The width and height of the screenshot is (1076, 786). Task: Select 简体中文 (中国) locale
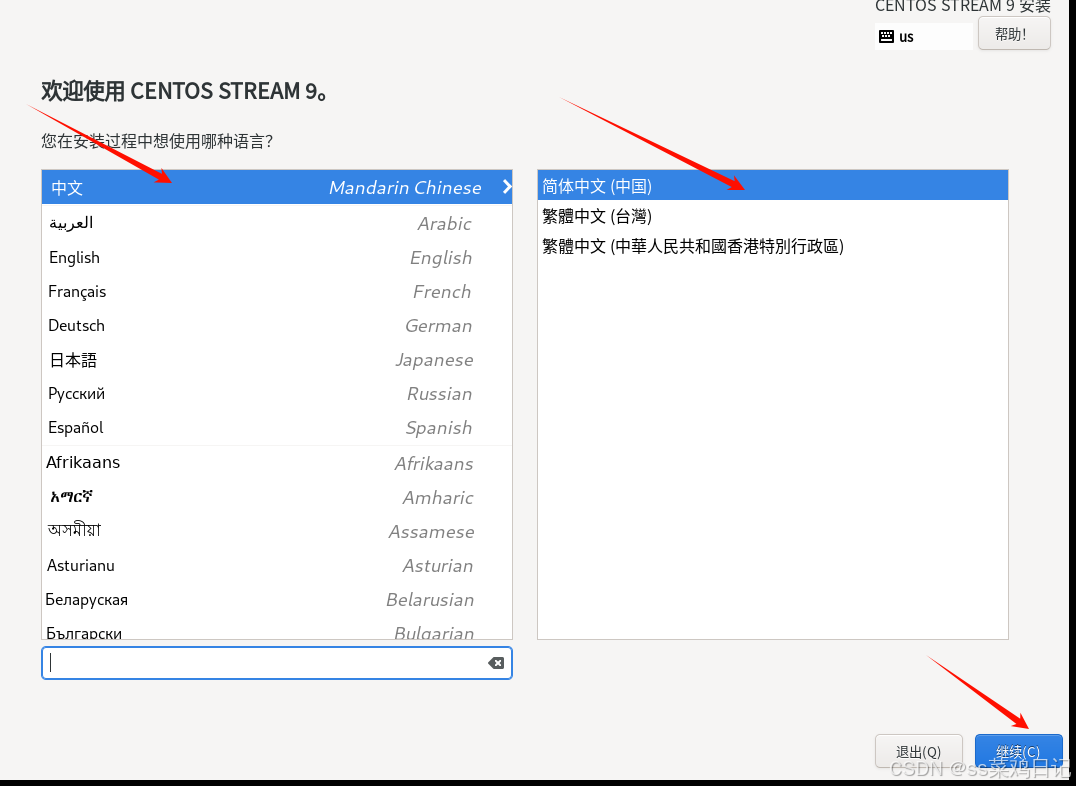(x=773, y=185)
